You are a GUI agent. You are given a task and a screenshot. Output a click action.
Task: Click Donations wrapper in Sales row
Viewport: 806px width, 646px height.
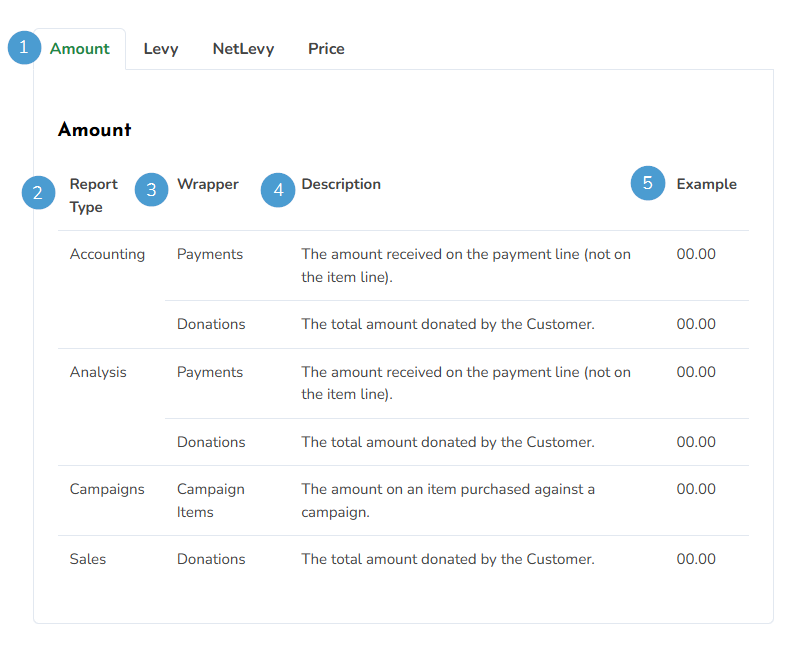tap(211, 559)
